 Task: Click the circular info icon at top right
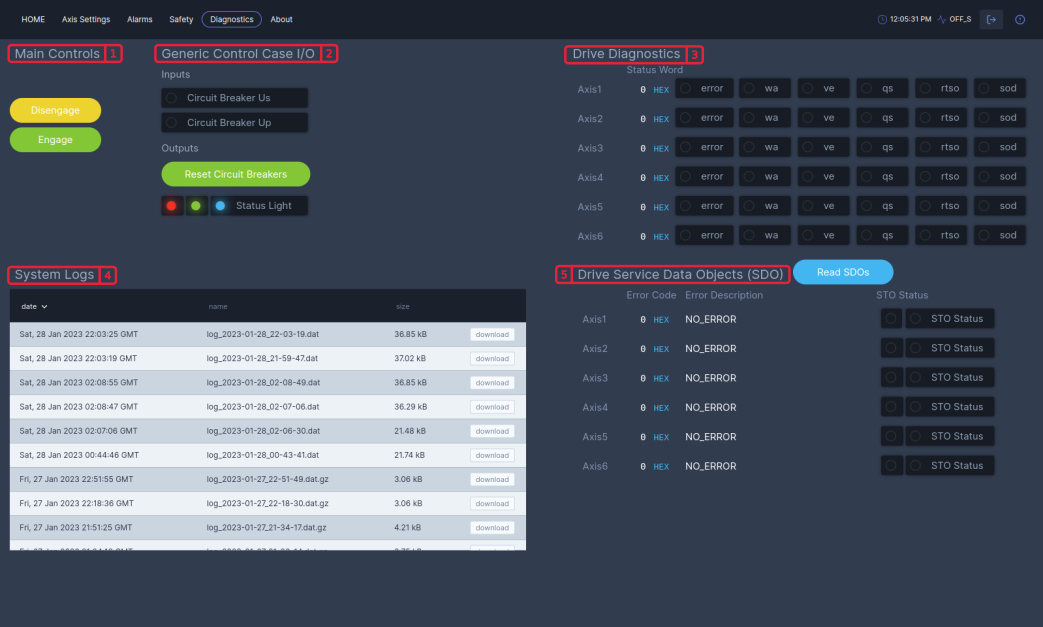[x=1020, y=19]
